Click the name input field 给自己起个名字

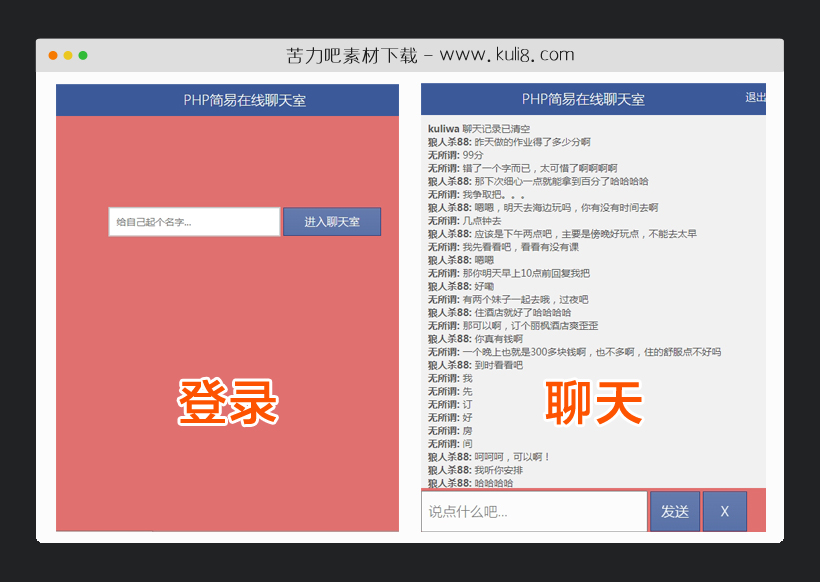(x=192, y=221)
